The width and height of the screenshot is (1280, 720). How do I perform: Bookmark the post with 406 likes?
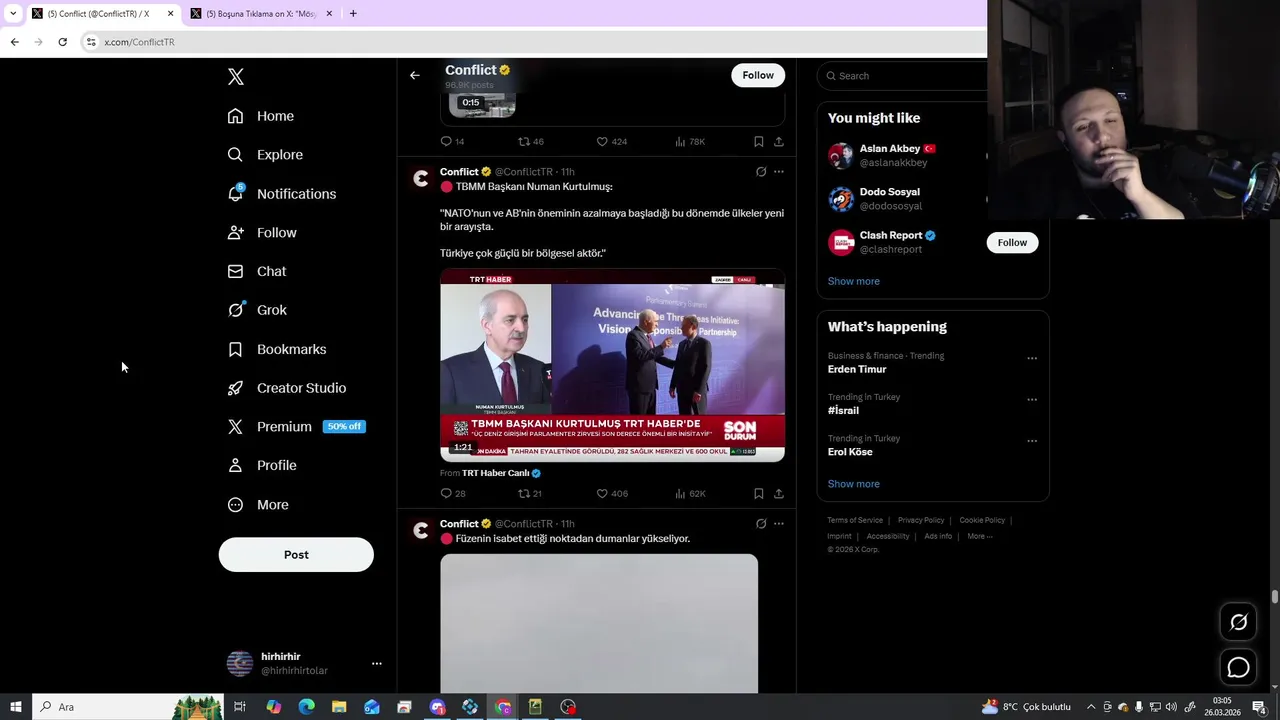pos(759,494)
